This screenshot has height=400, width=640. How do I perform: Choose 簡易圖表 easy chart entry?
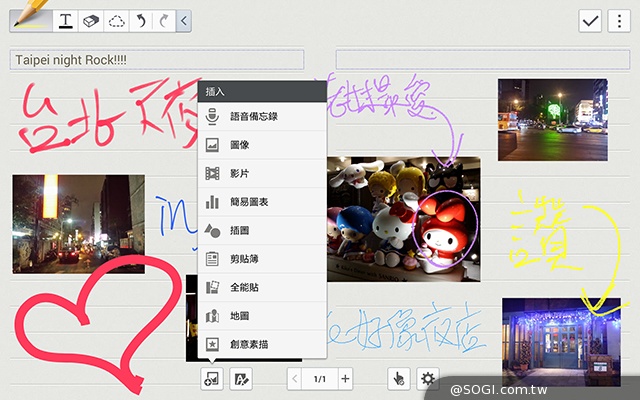tap(262, 202)
